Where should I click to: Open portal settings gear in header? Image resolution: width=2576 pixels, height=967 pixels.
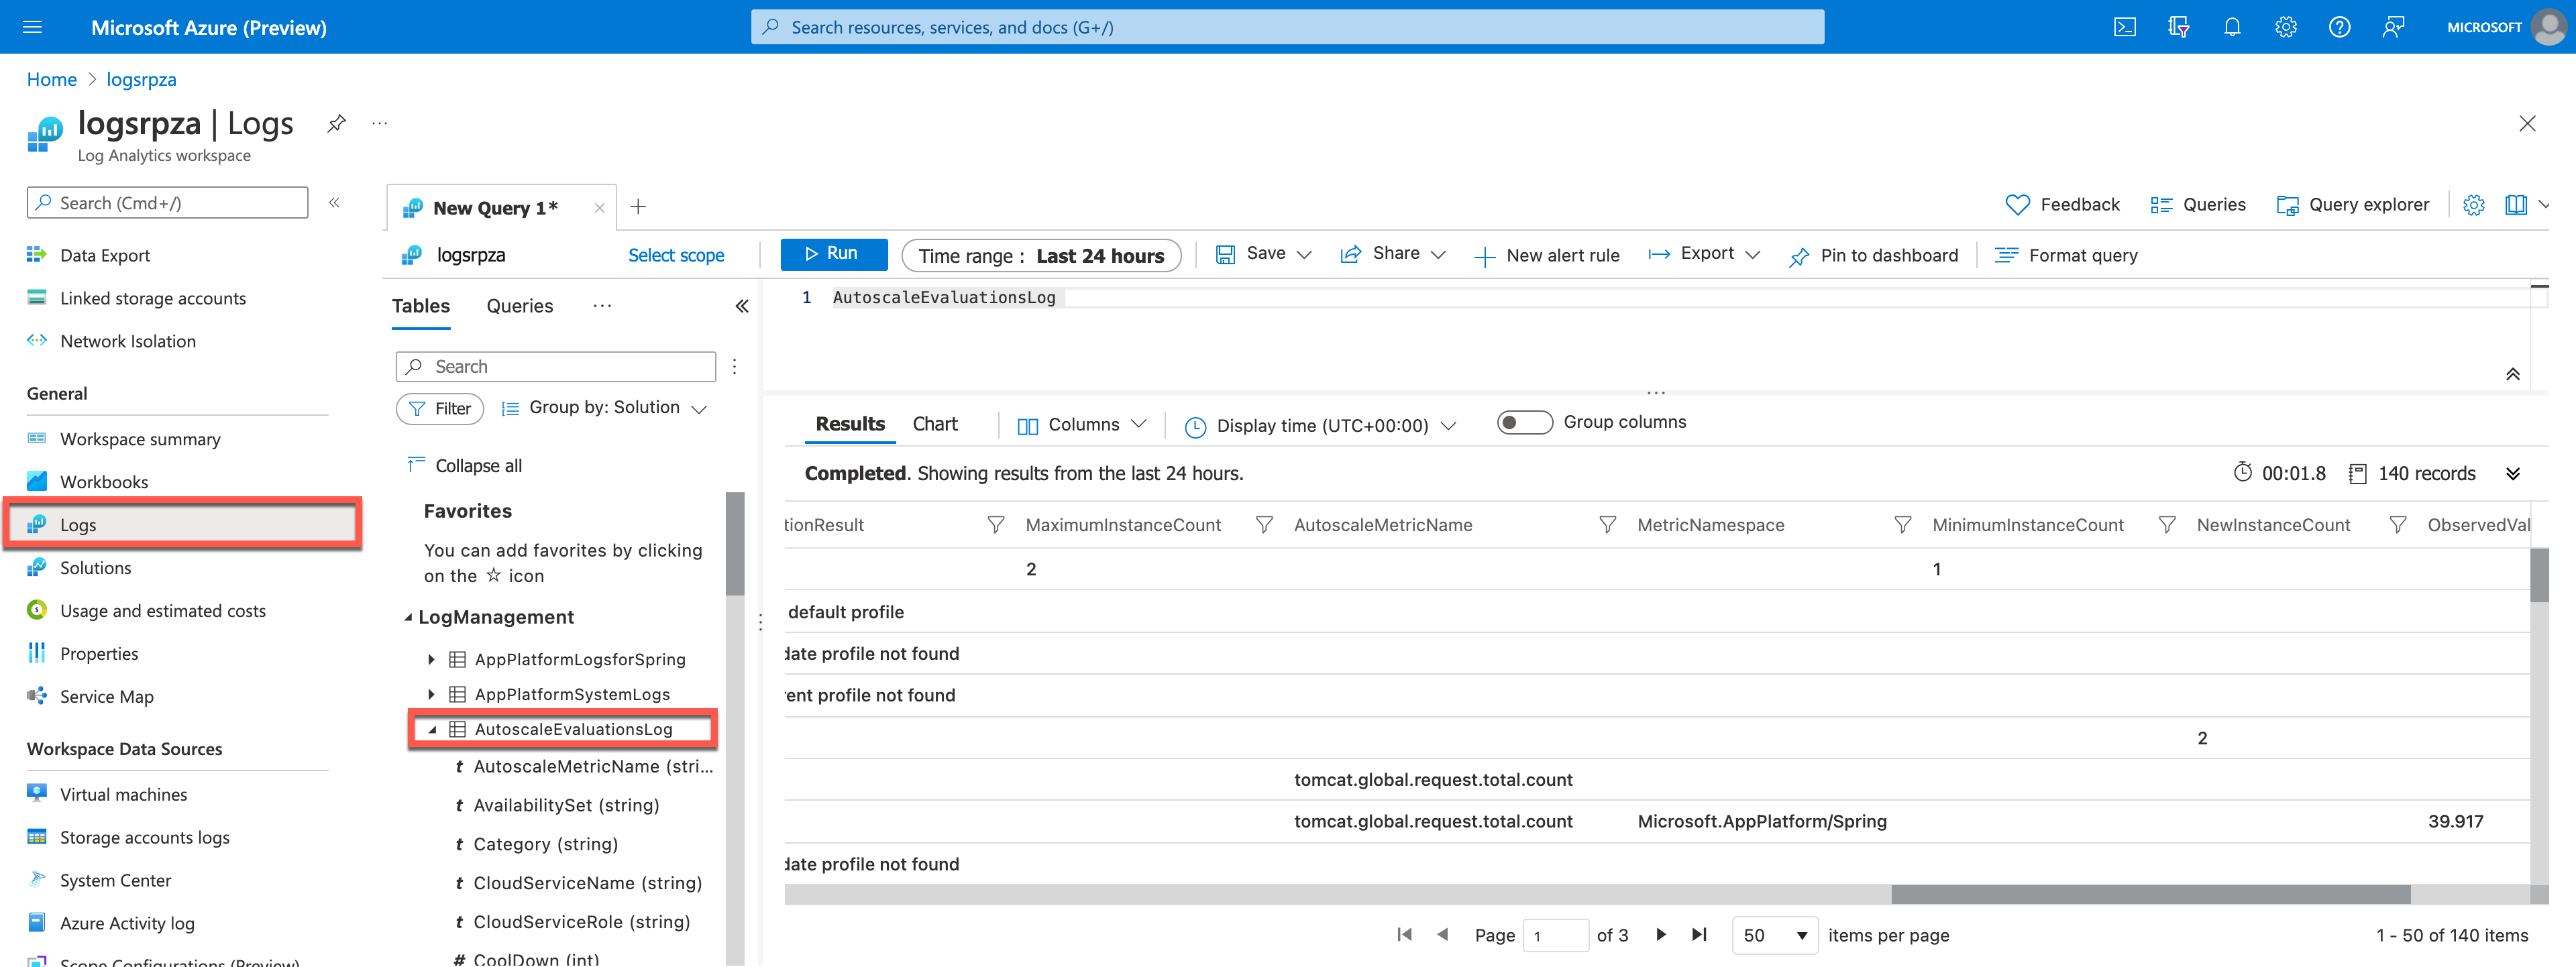2286,27
